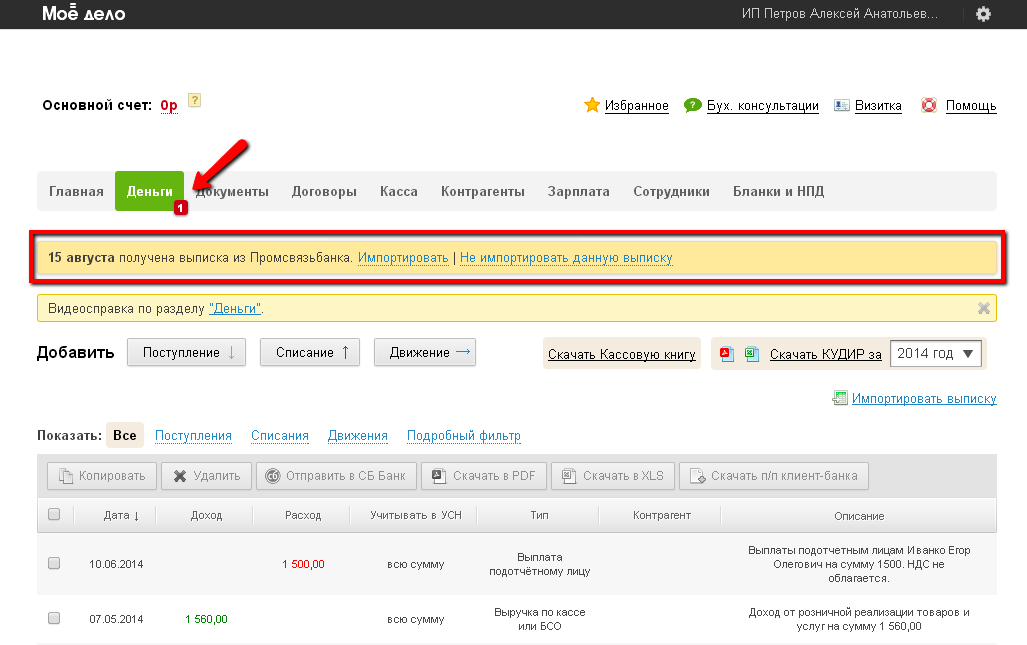Toggle the select-all checkbox in table header

point(54,514)
